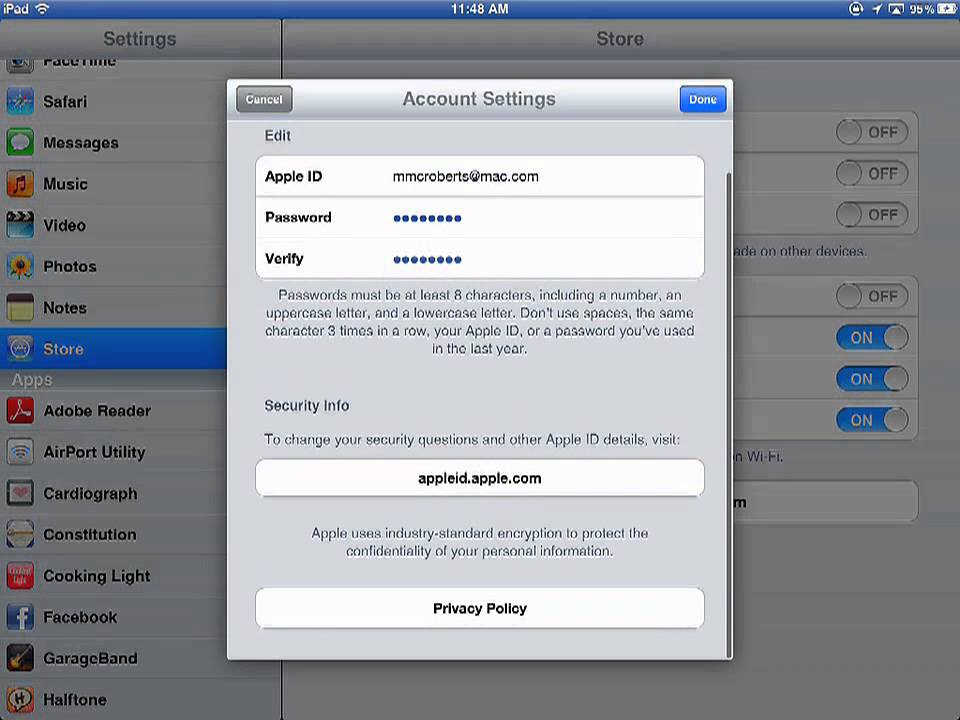Select the Verify password field
960x720 pixels.
(x=479, y=258)
